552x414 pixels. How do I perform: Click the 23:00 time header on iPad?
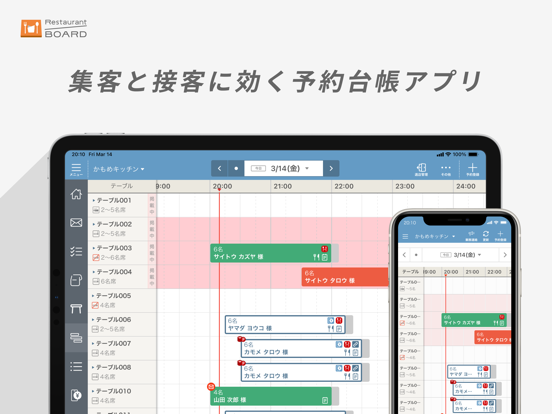[405, 186]
